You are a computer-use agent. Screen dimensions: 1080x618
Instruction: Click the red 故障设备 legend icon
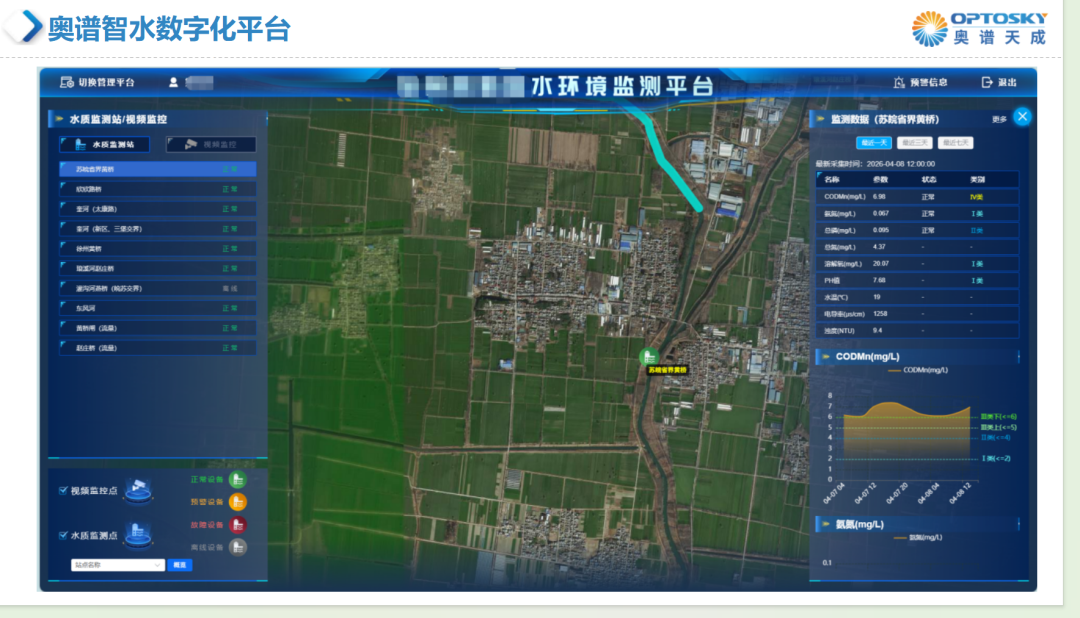click(x=238, y=525)
